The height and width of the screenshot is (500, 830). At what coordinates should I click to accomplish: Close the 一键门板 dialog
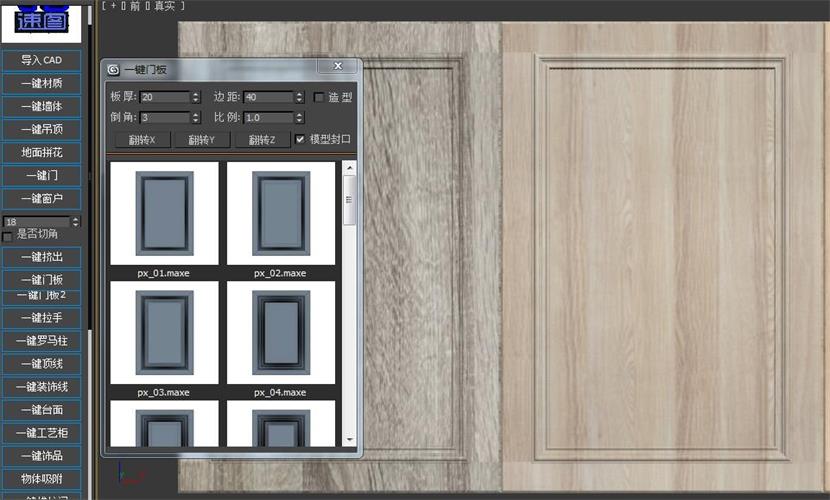coord(338,66)
